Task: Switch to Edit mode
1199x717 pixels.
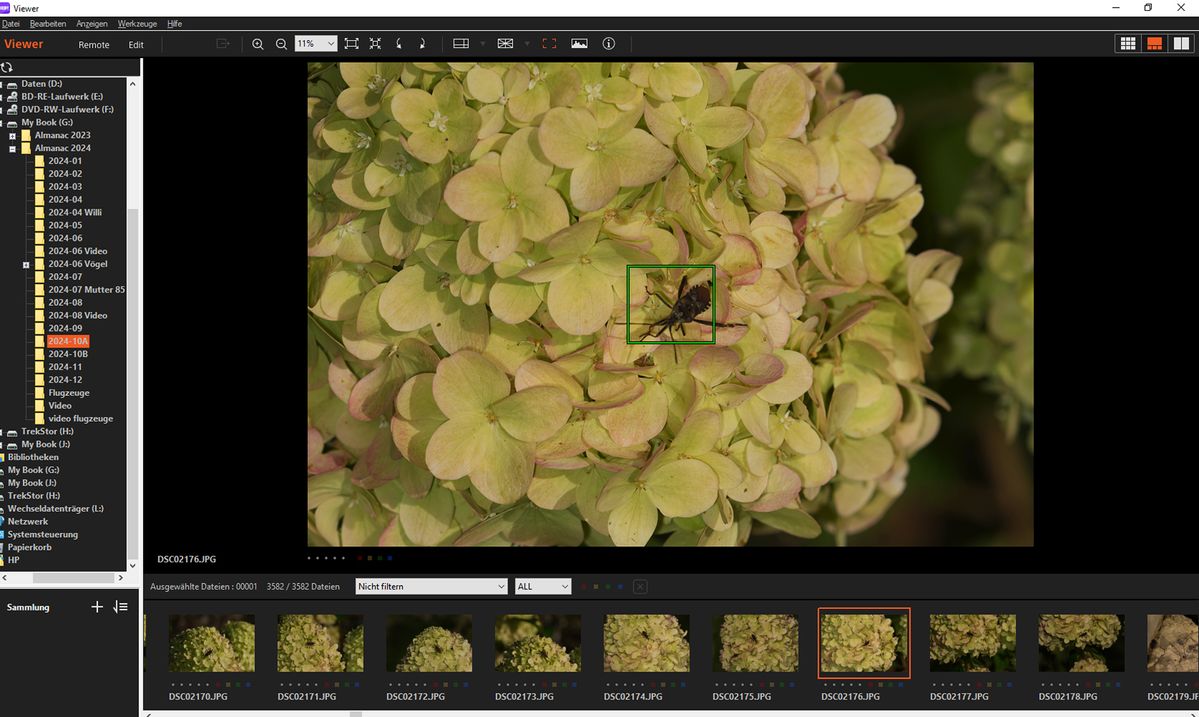Action: click(x=136, y=45)
